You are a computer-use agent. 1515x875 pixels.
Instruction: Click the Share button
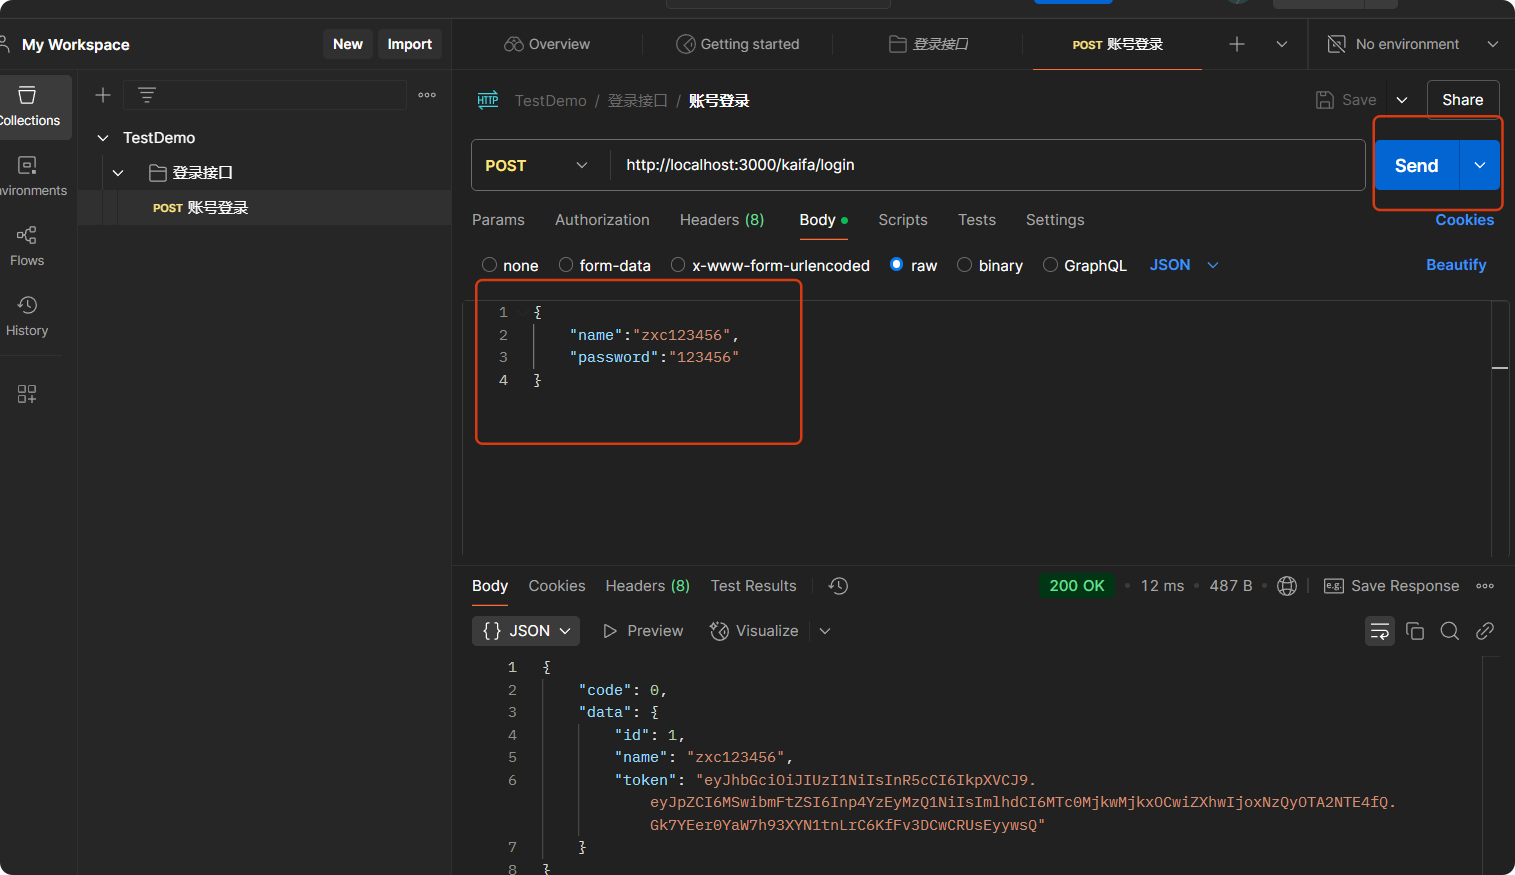pos(1463,100)
